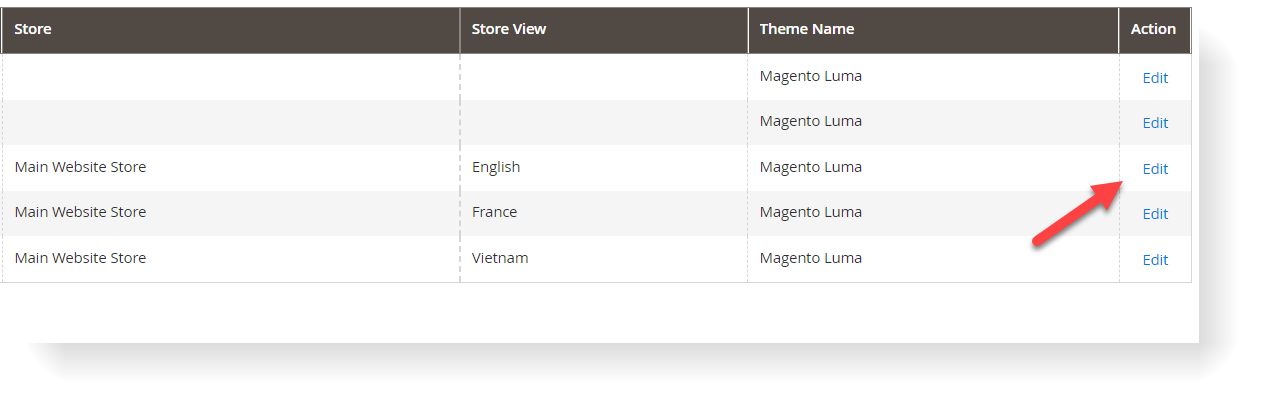Open Edit link in the first table row
Viewport: 1264px width, 408px height.
click(1155, 77)
